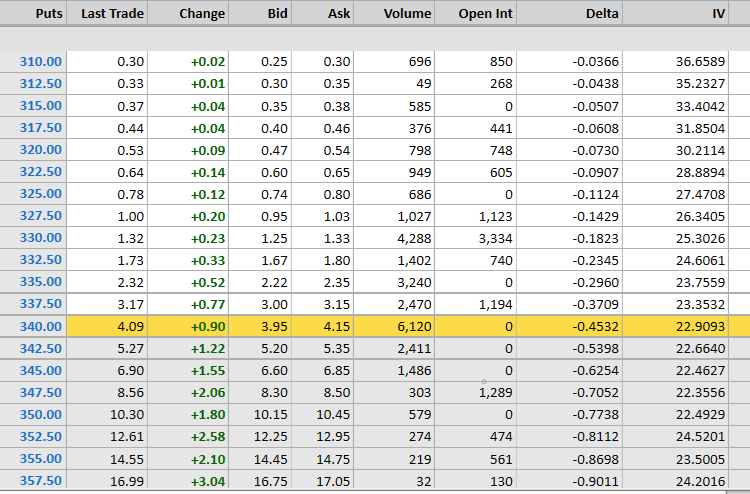Click the bid value 3.95
This screenshot has height=494, width=750.
point(274,327)
